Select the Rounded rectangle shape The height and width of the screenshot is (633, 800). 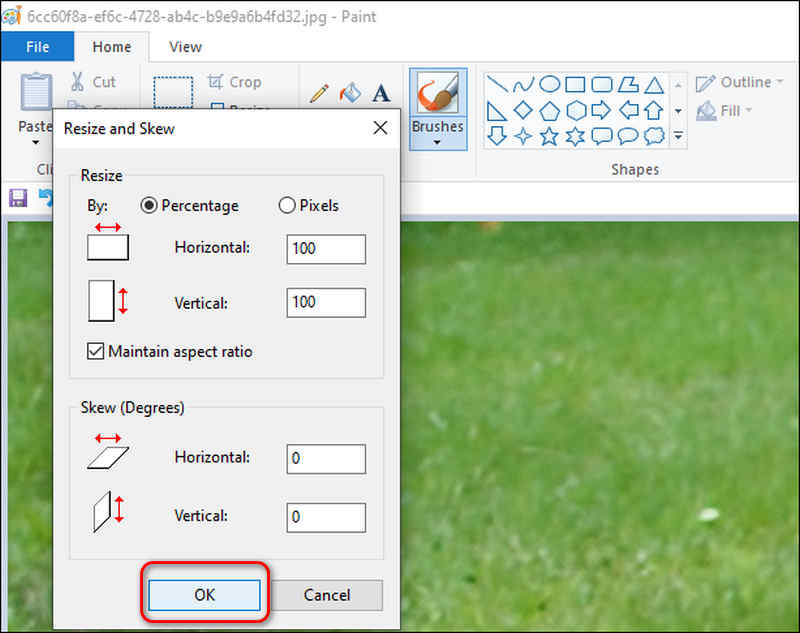point(602,84)
